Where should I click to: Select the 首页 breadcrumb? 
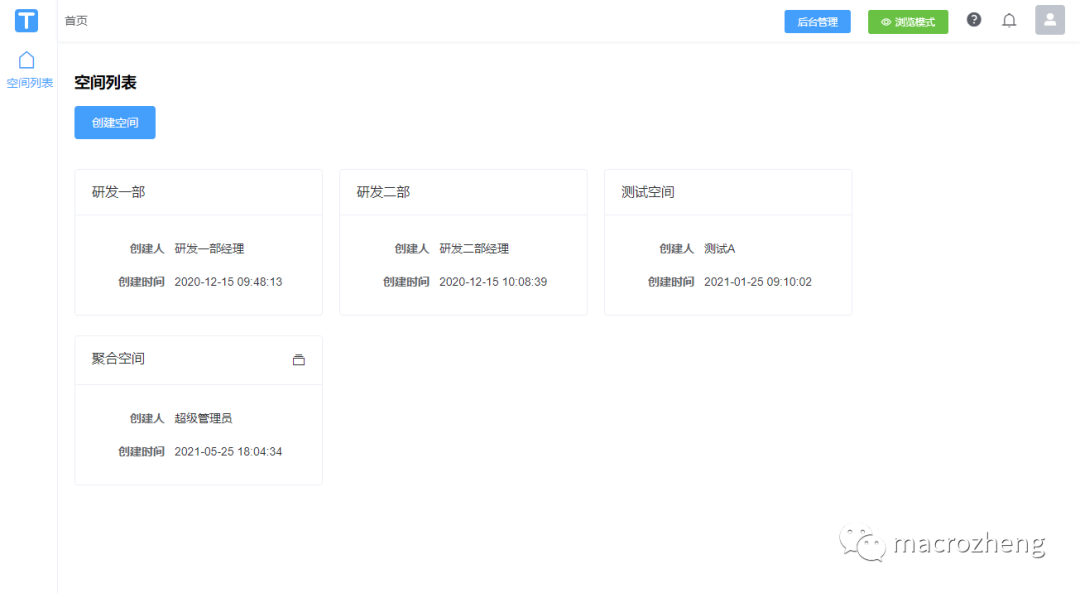click(x=76, y=21)
